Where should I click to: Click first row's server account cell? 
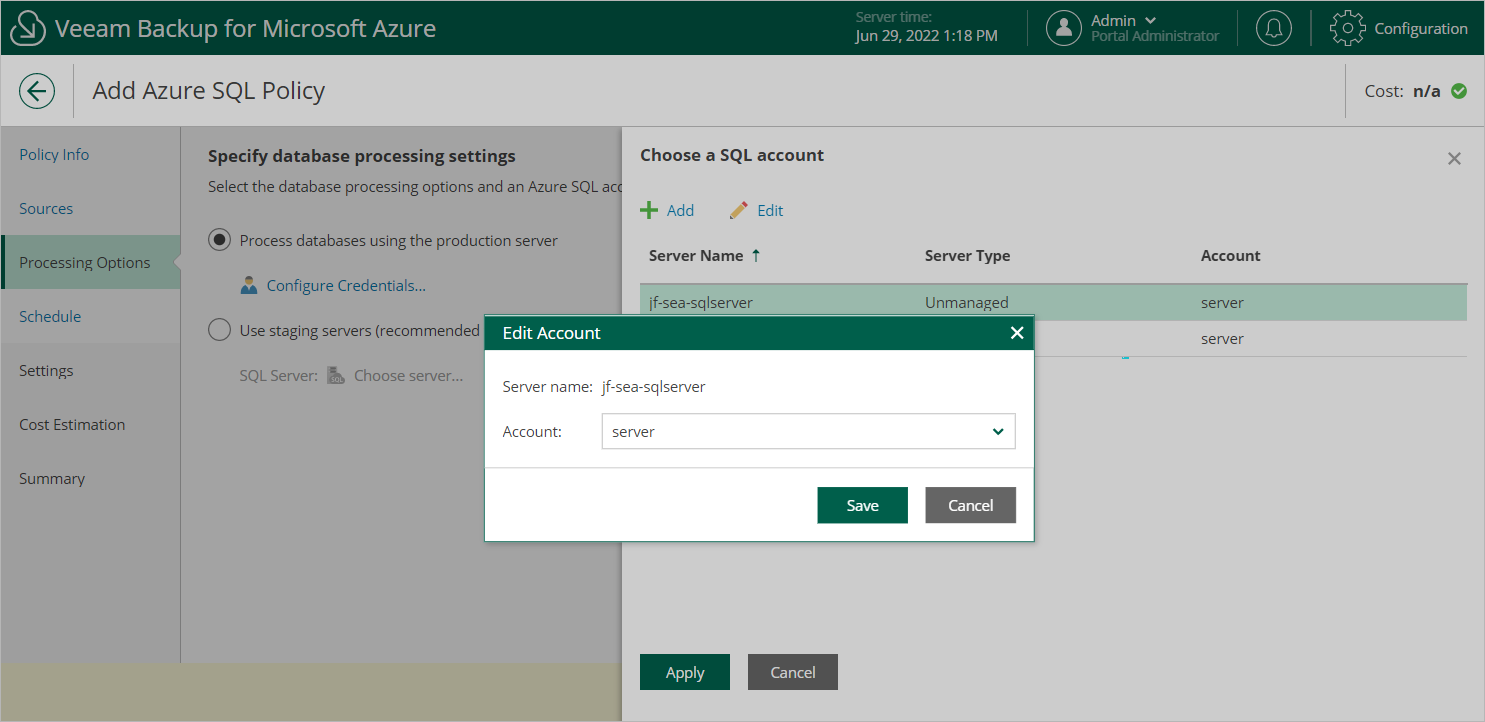(x=1222, y=302)
